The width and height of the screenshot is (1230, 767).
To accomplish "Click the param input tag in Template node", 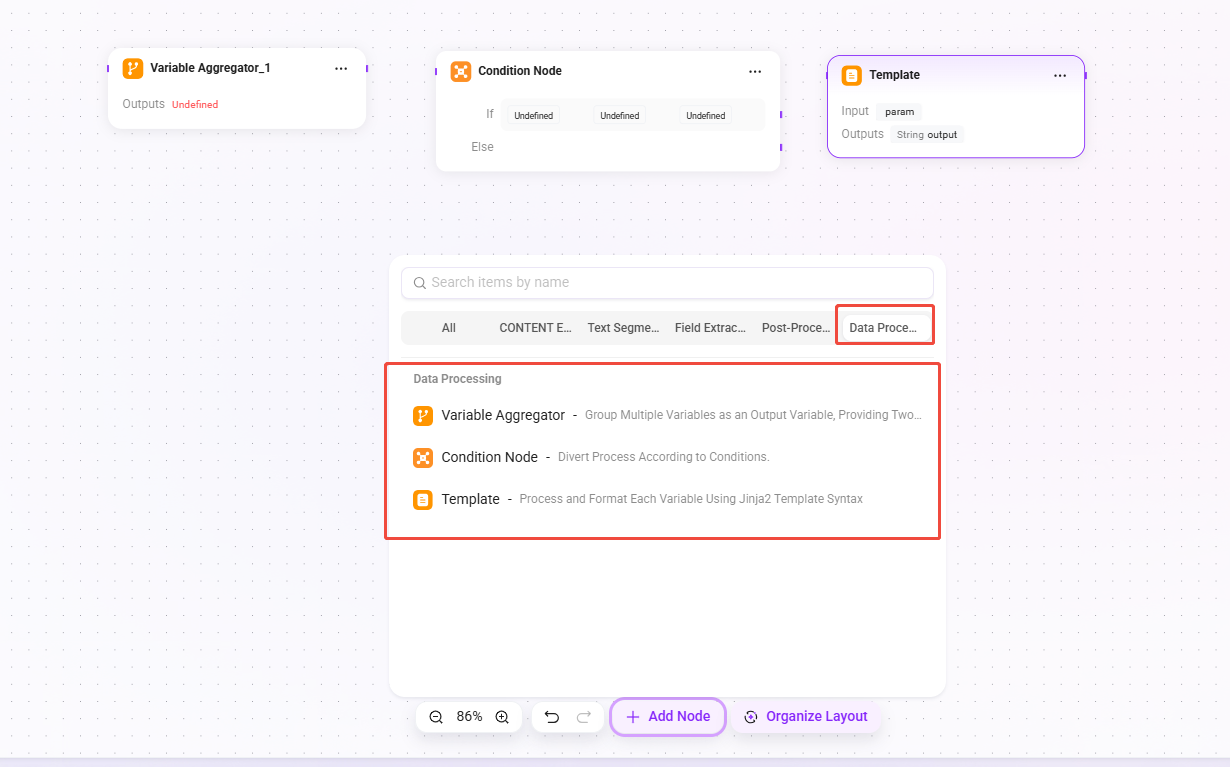I will point(899,112).
